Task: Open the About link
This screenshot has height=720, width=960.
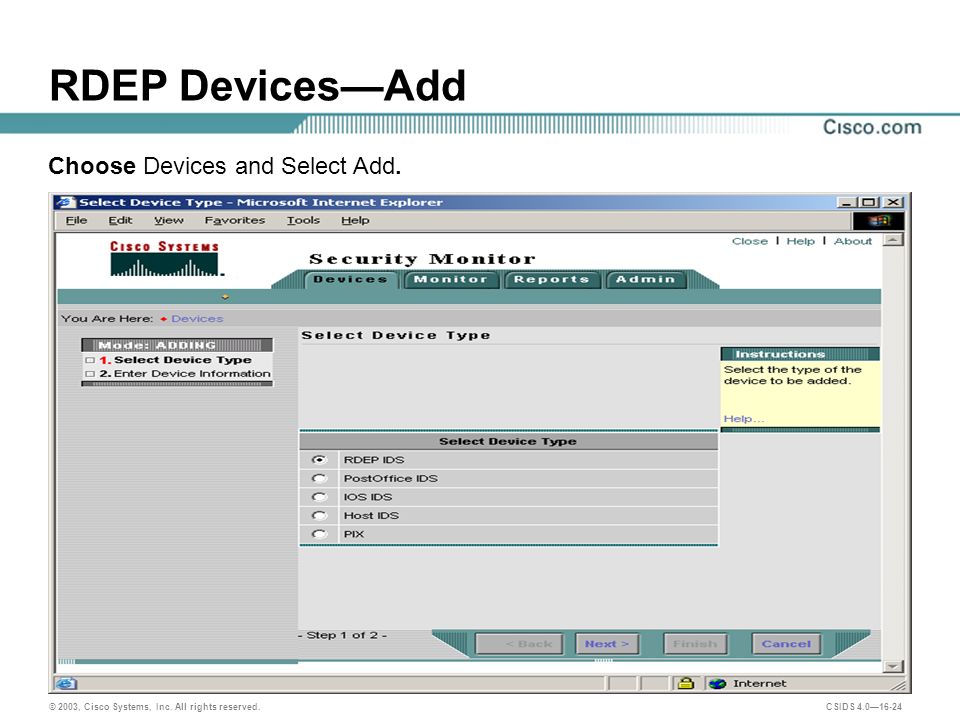Action: point(853,241)
